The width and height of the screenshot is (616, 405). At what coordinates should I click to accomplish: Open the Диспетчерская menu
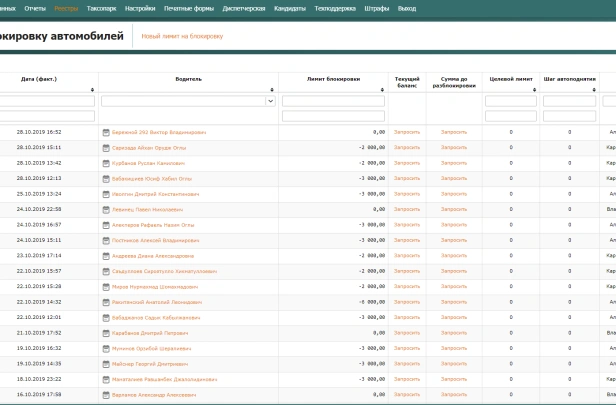pos(243,7)
